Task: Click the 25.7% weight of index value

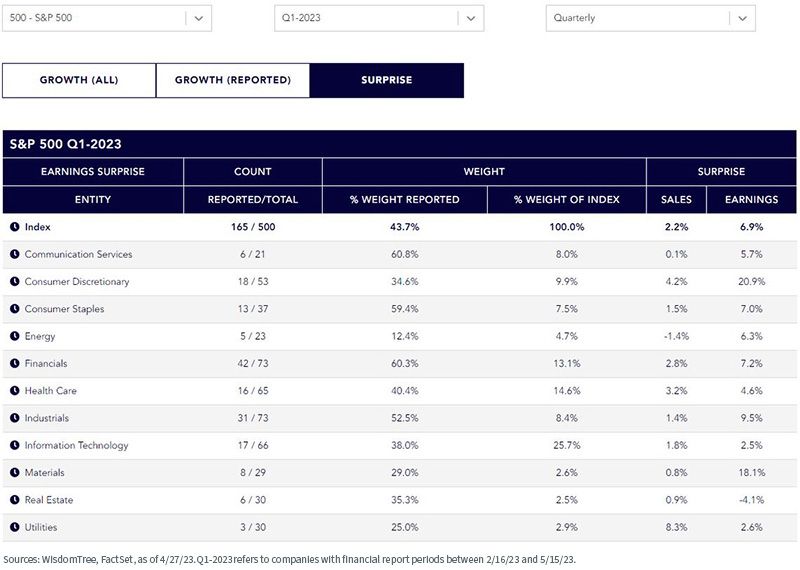Action: pyautogui.click(x=567, y=445)
